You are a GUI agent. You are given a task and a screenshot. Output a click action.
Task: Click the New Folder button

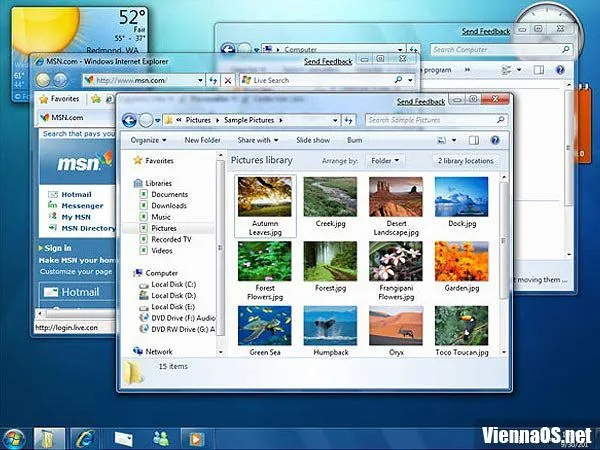[x=202, y=140]
